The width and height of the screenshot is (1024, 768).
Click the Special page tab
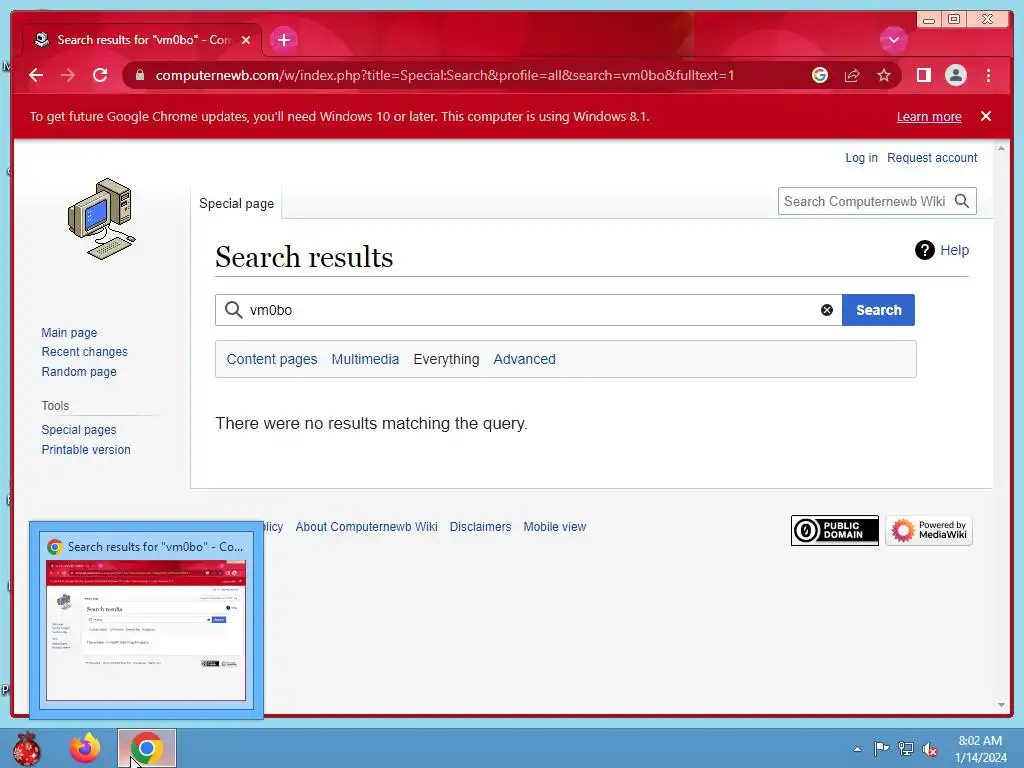(236, 204)
